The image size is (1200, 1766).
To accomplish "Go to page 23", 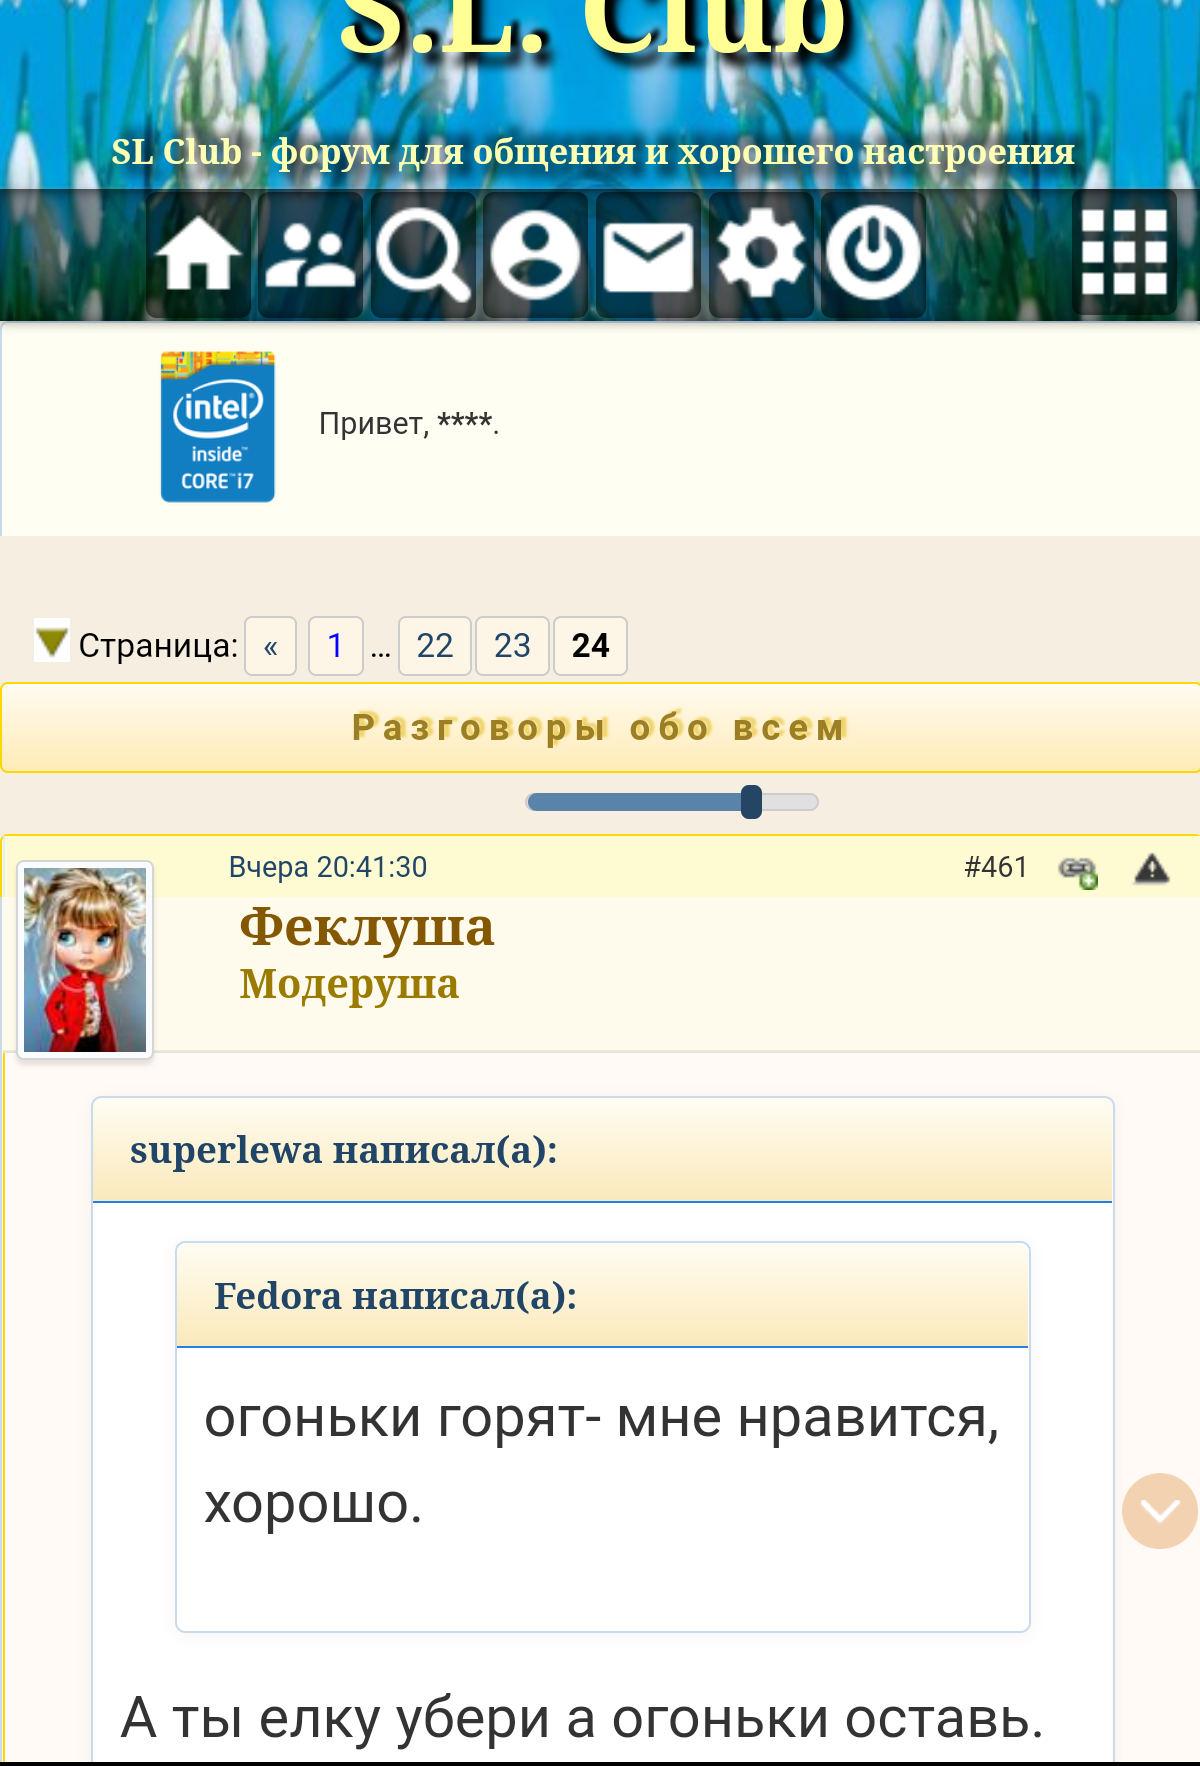I will pos(512,646).
